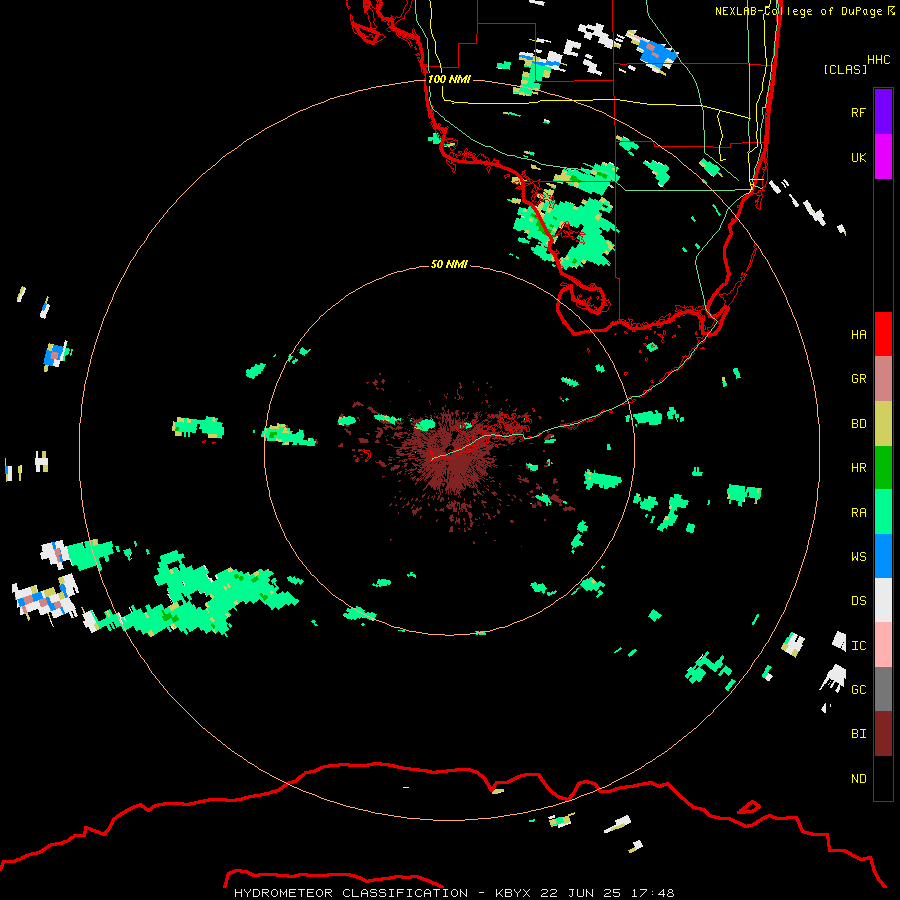Click the BI legend label
This screenshot has height=900, width=900.
[x=858, y=734]
